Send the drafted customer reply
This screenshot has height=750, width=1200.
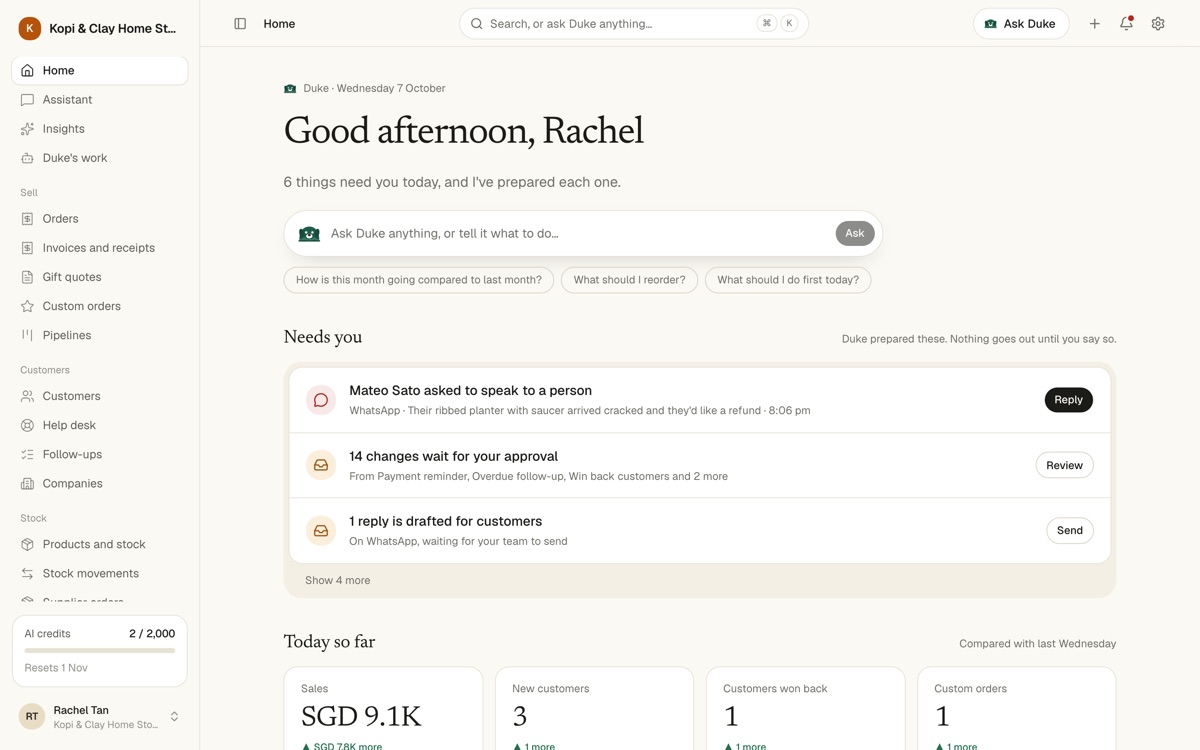1069,530
